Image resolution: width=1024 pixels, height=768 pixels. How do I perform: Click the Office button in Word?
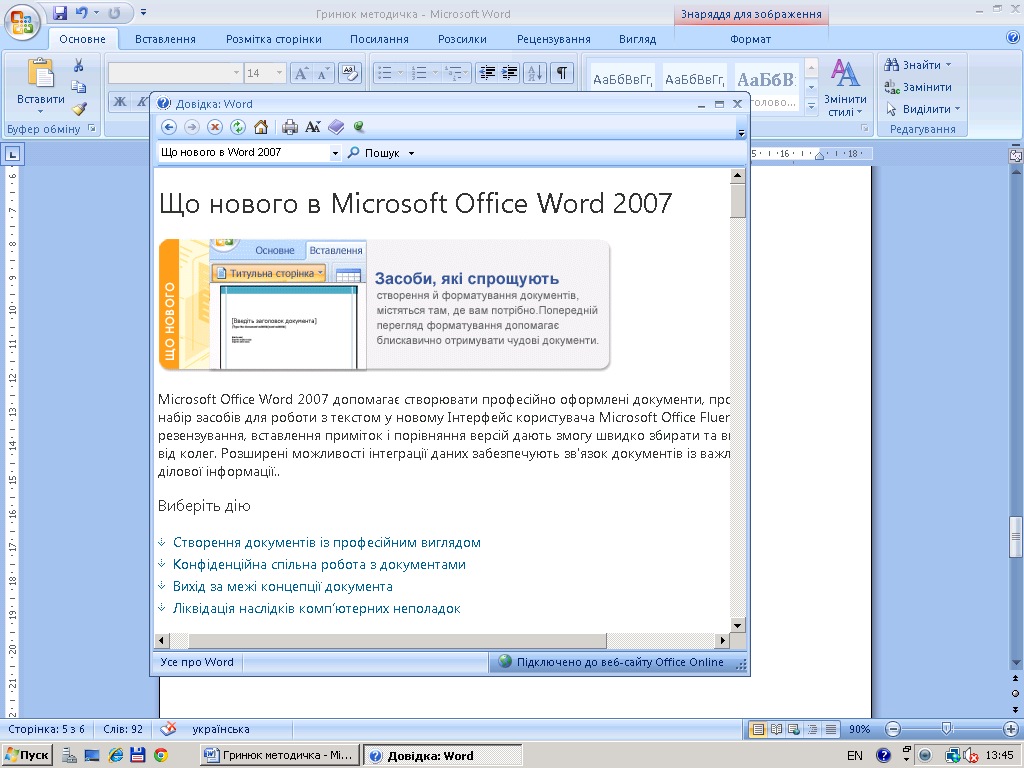click(x=22, y=23)
